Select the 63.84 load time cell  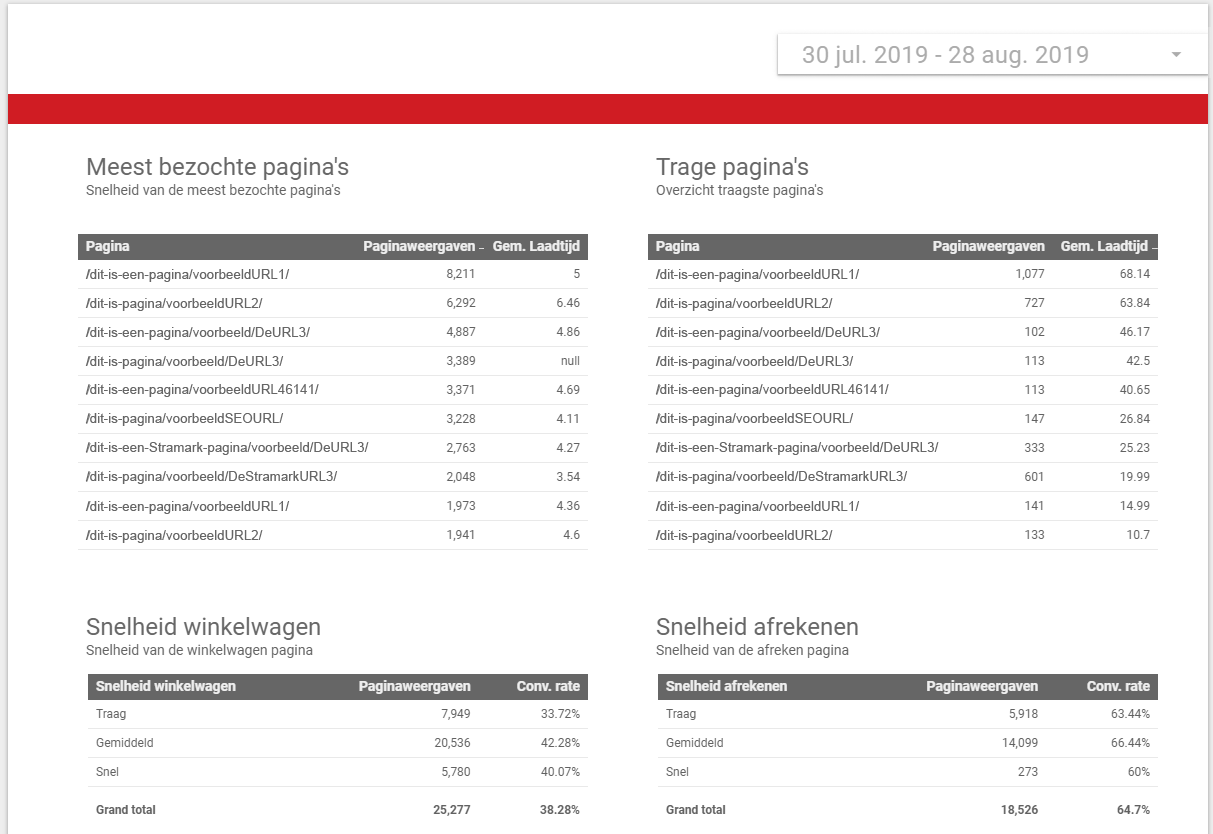1135,303
